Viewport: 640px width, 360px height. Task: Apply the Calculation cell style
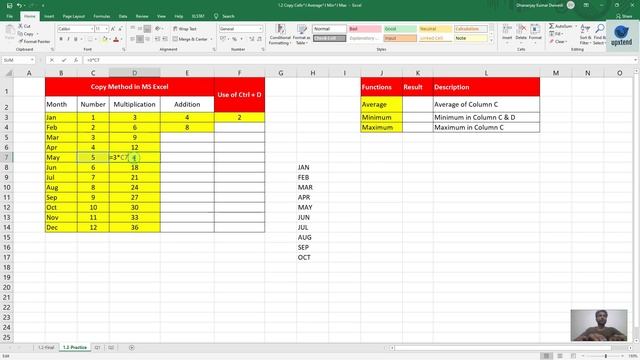tap(471, 29)
